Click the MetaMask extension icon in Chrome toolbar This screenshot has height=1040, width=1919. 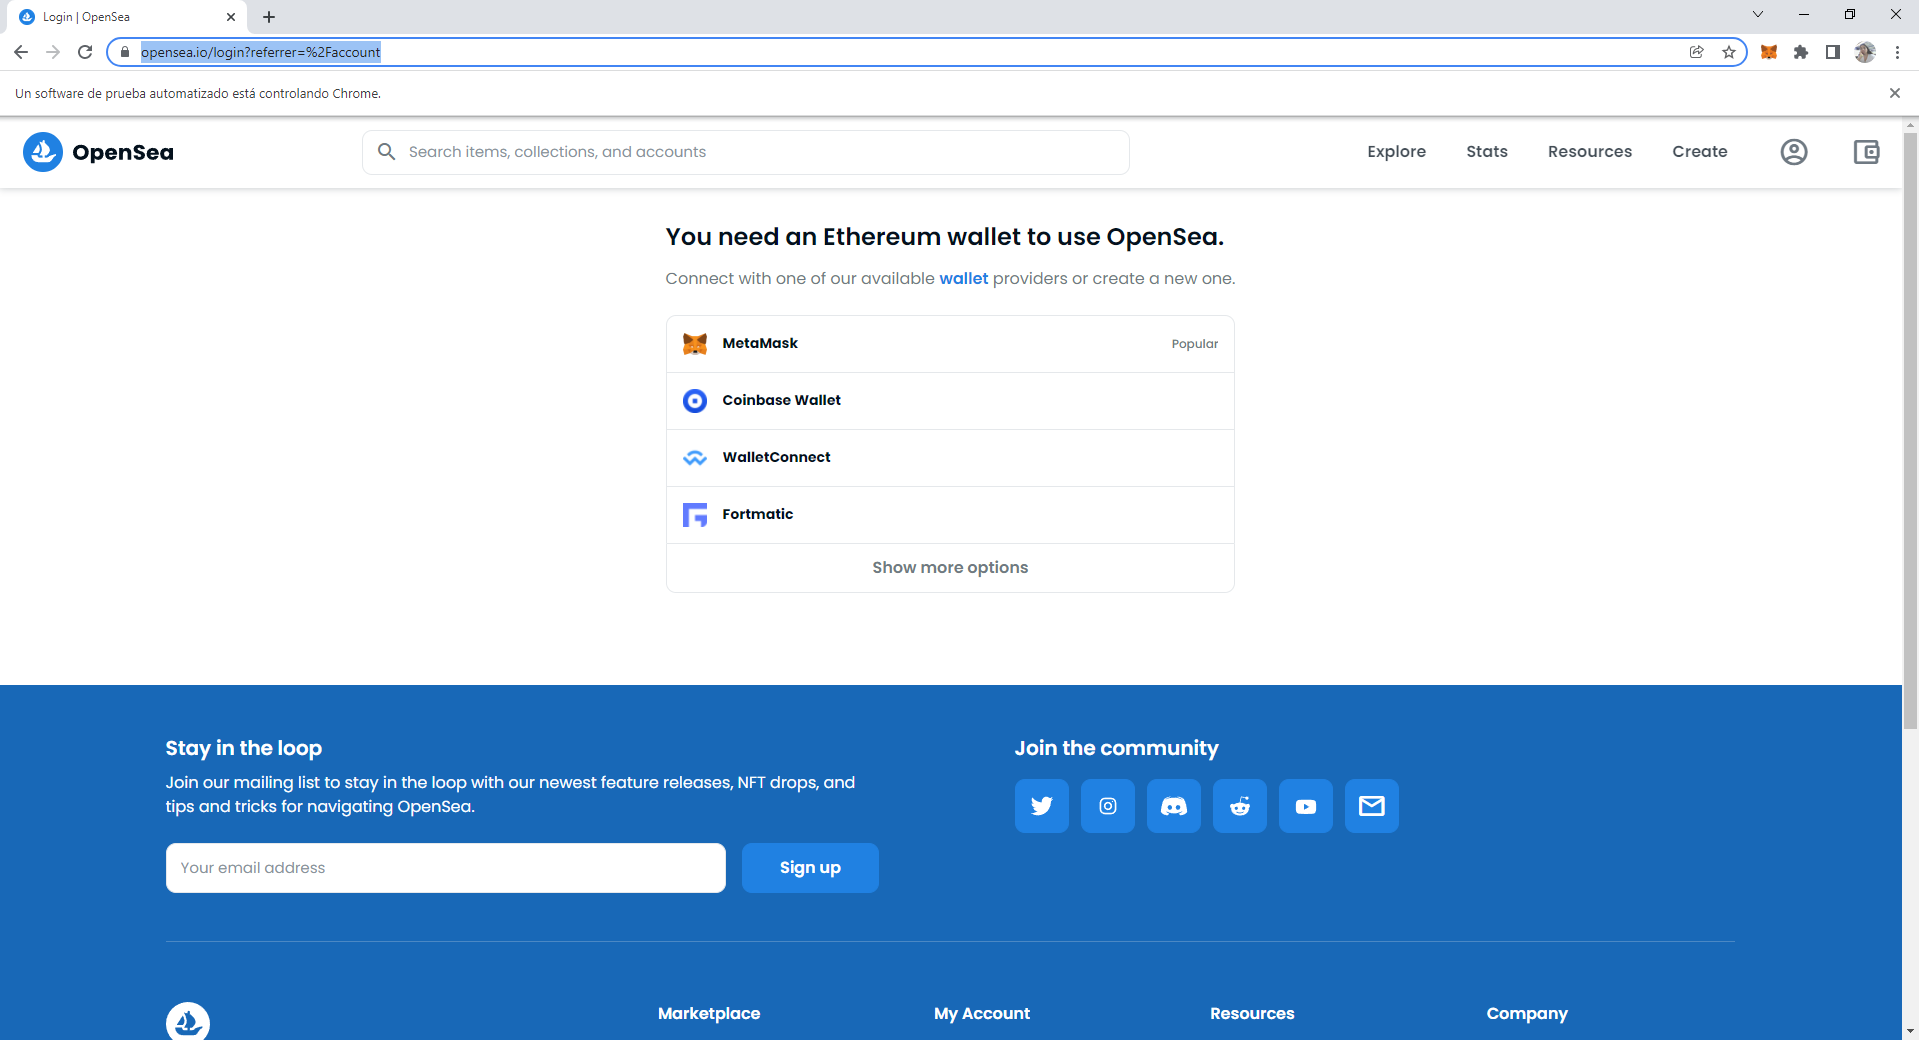[x=1769, y=52]
